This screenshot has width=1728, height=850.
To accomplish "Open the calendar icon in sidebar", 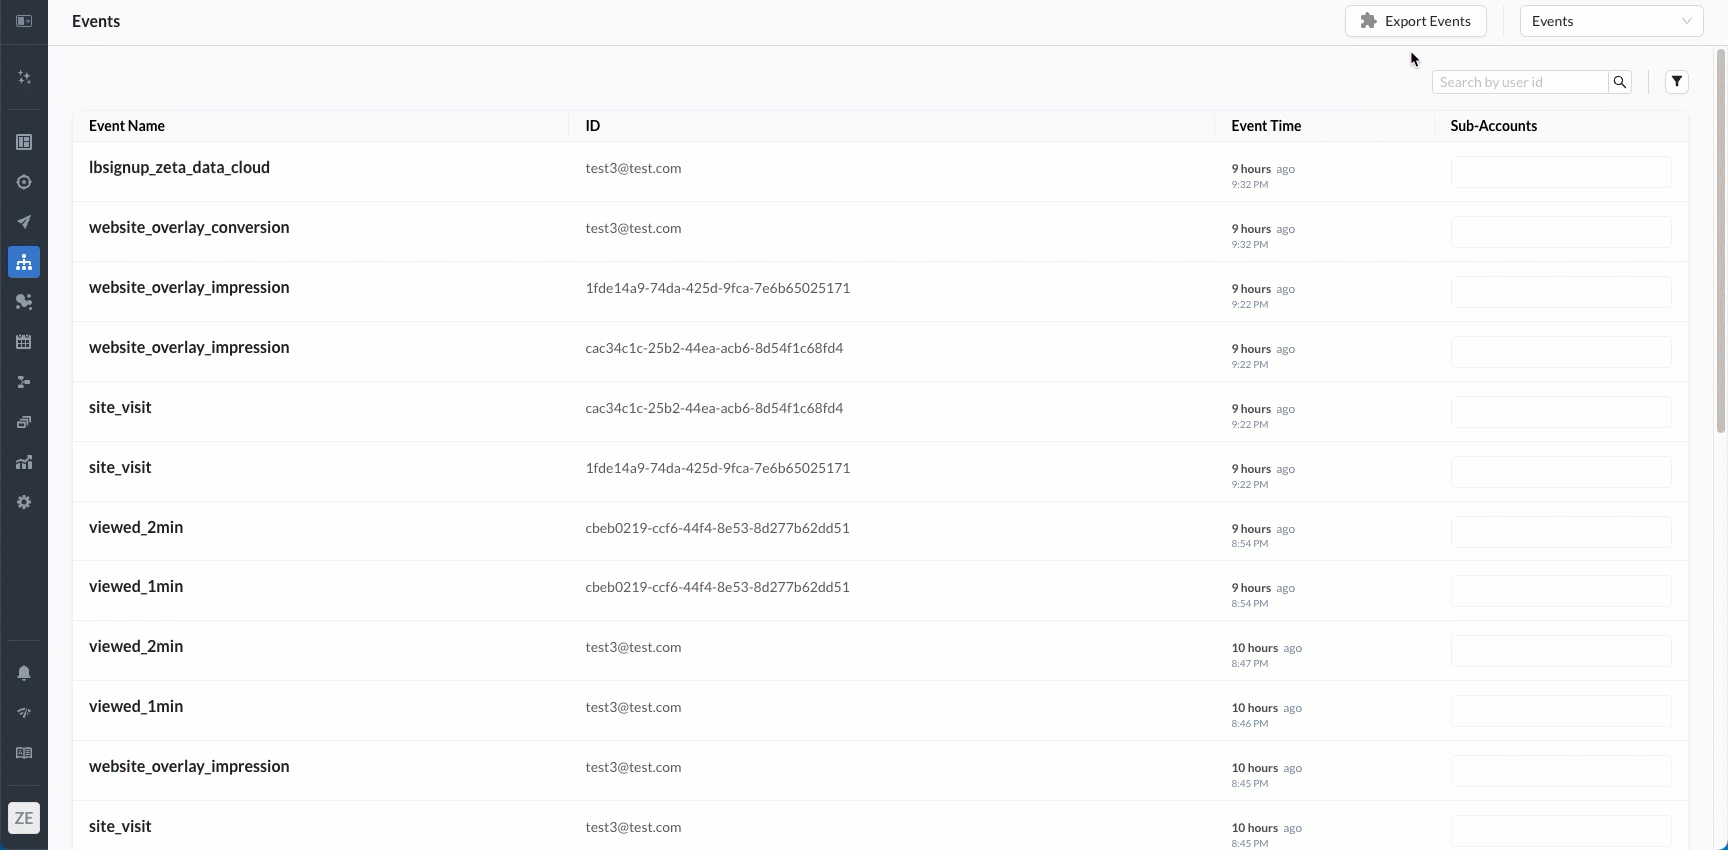I will [24, 342].
